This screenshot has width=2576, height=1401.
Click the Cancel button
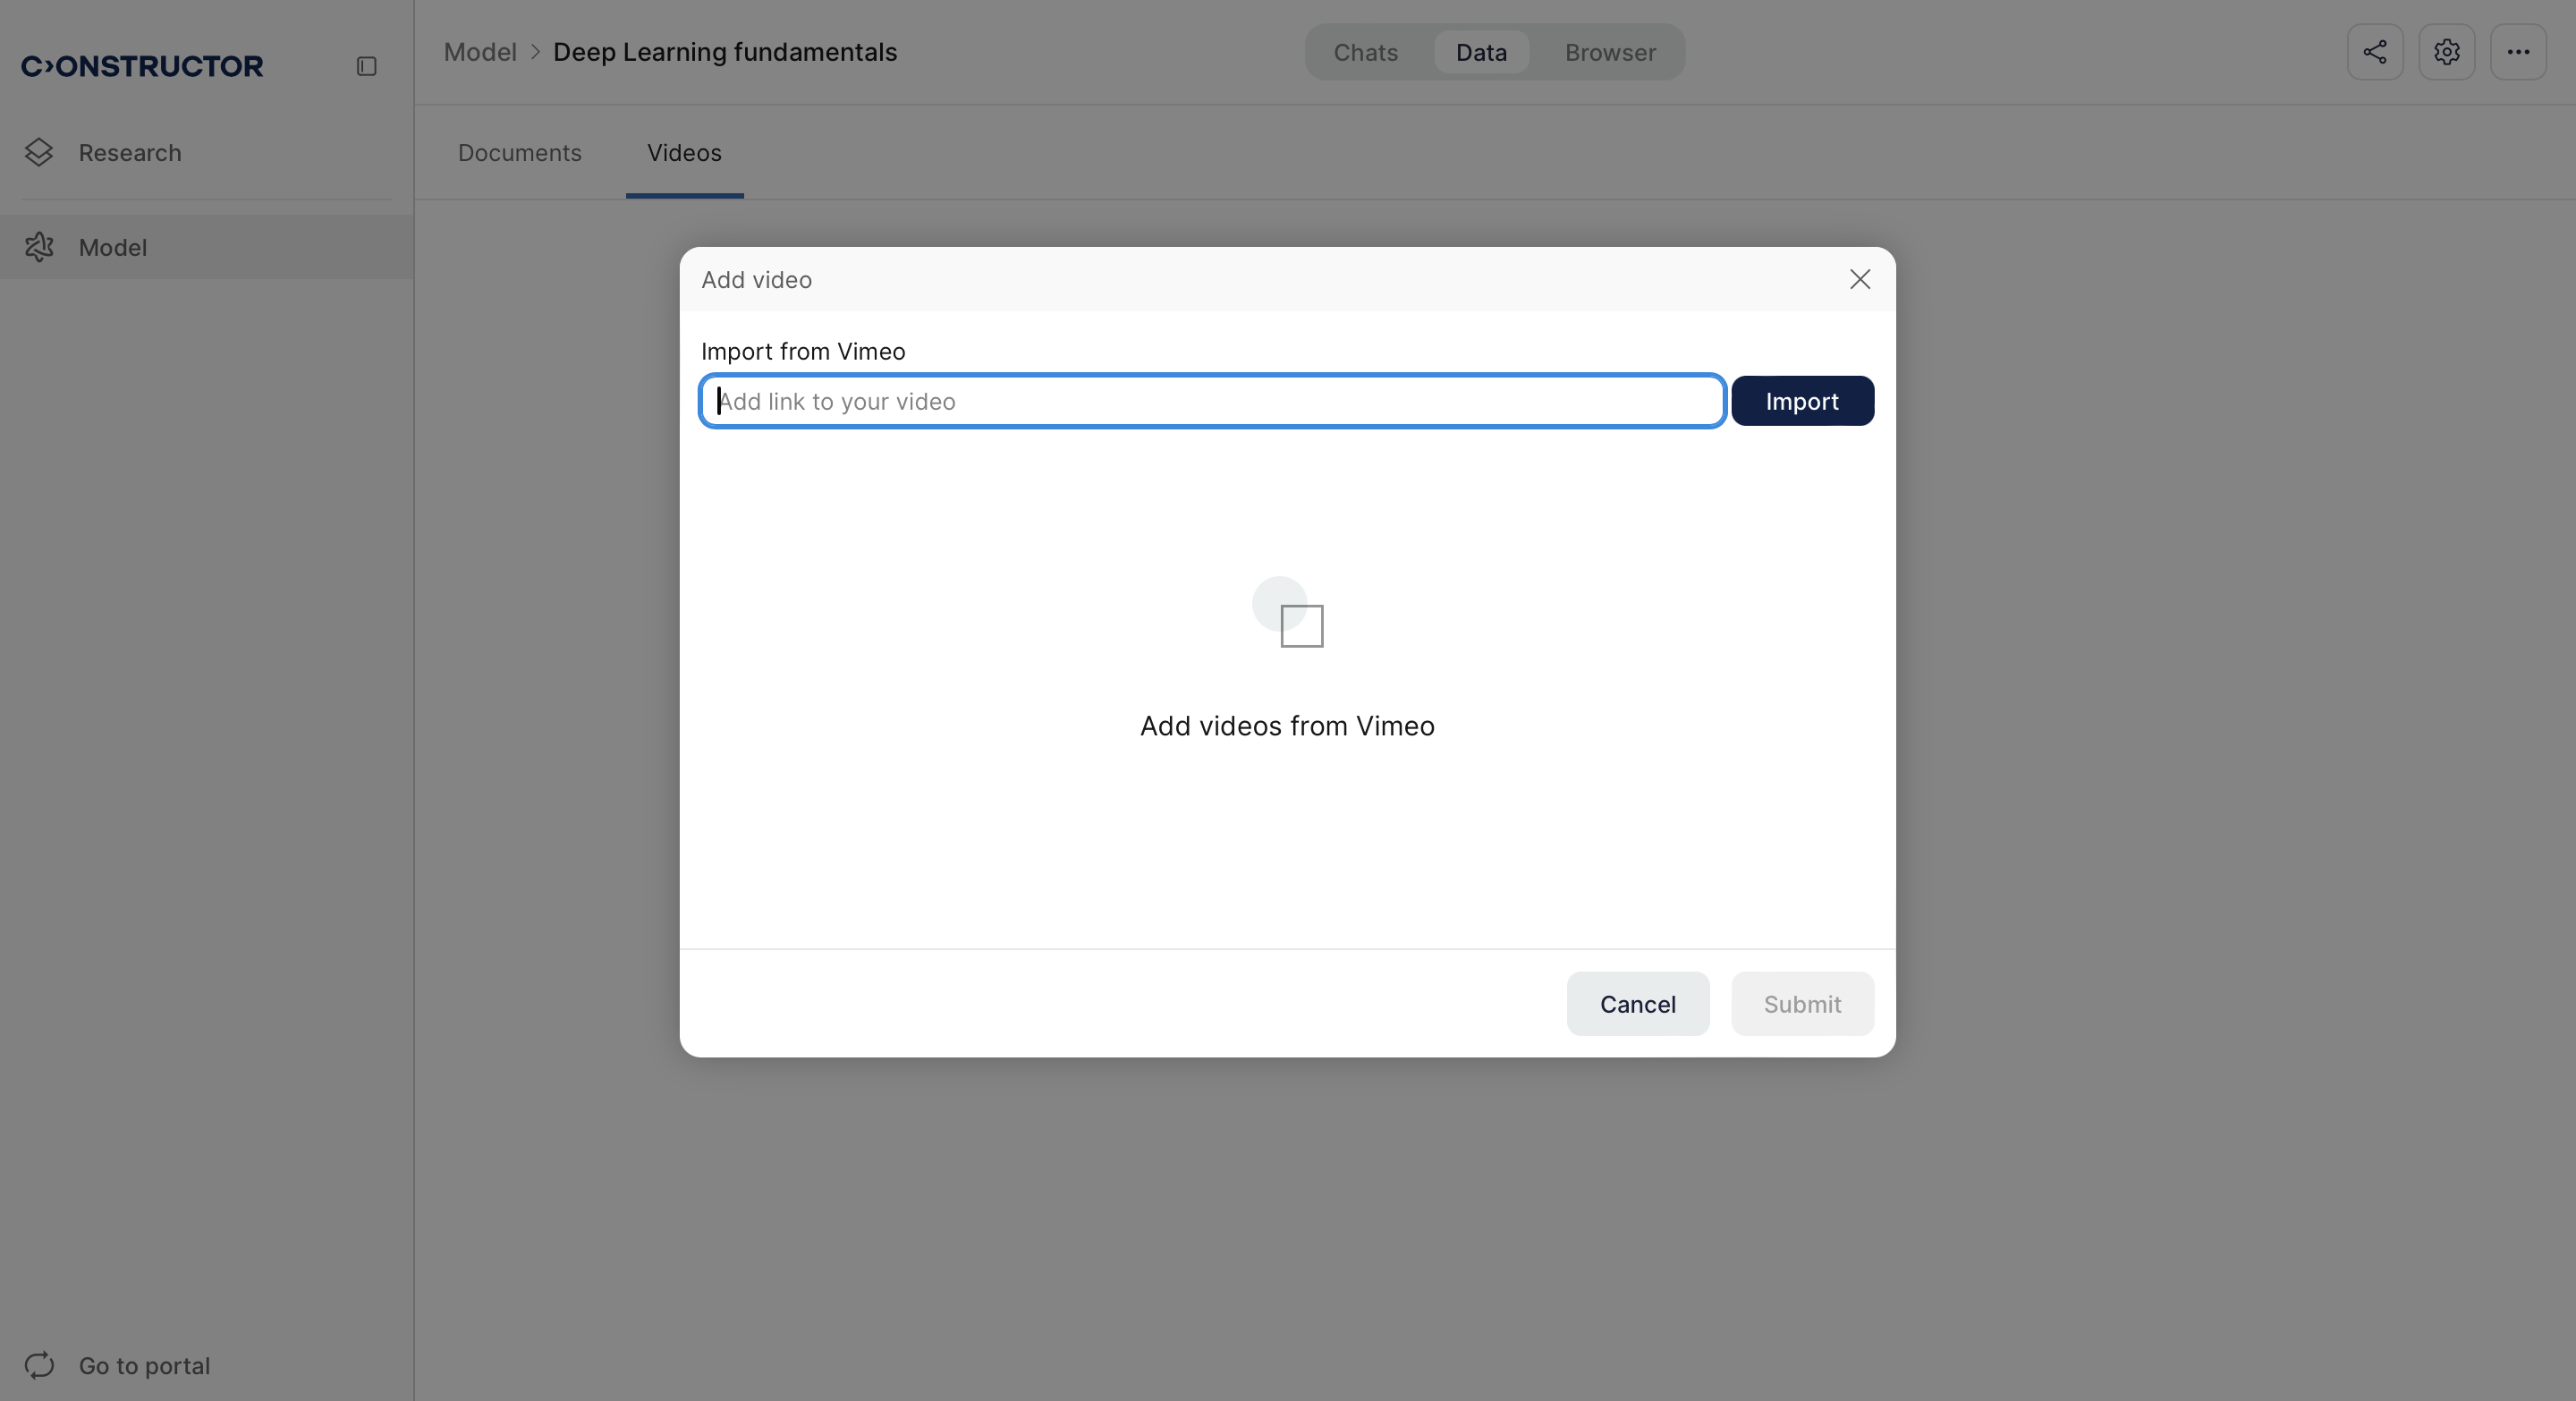tap(1637, 1003)
